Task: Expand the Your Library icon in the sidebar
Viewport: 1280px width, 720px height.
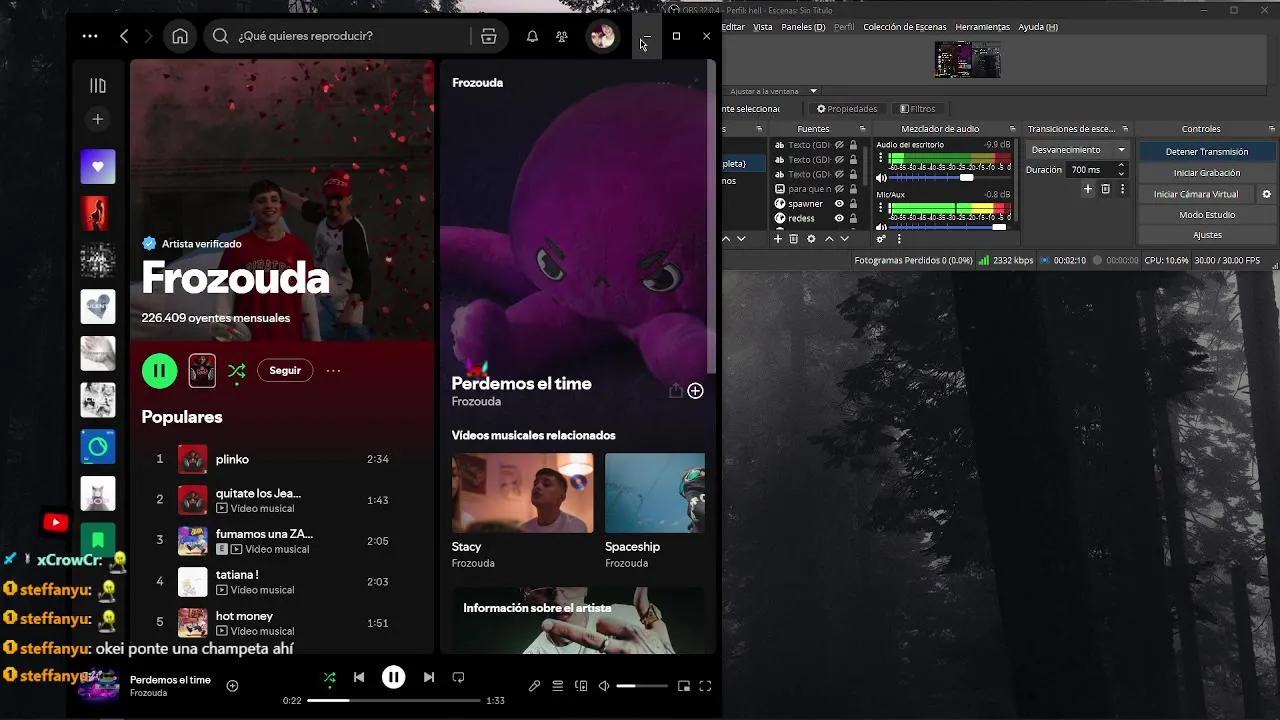Action: tap(98, 86)
